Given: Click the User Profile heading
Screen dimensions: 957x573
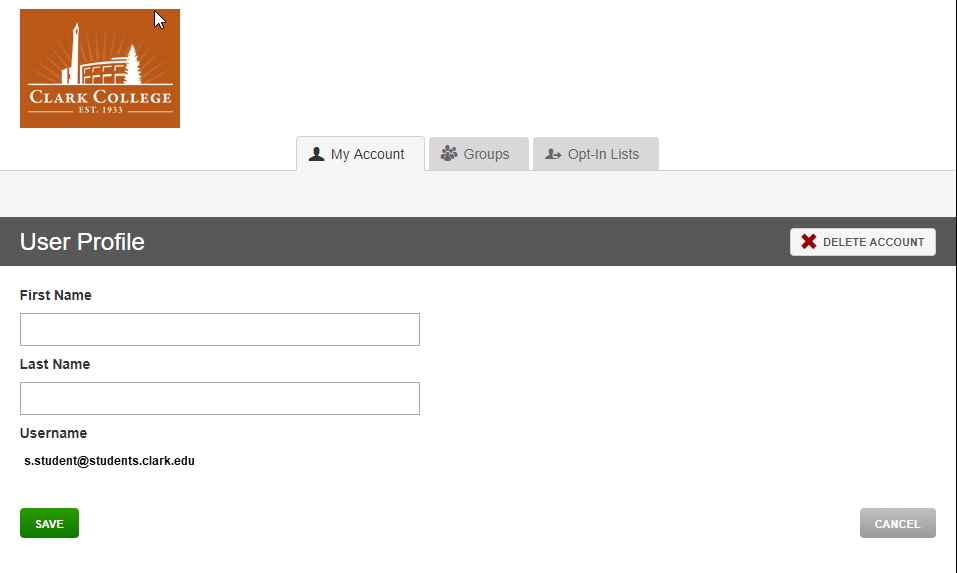Looking at the screenshot, I should [82, 242].
